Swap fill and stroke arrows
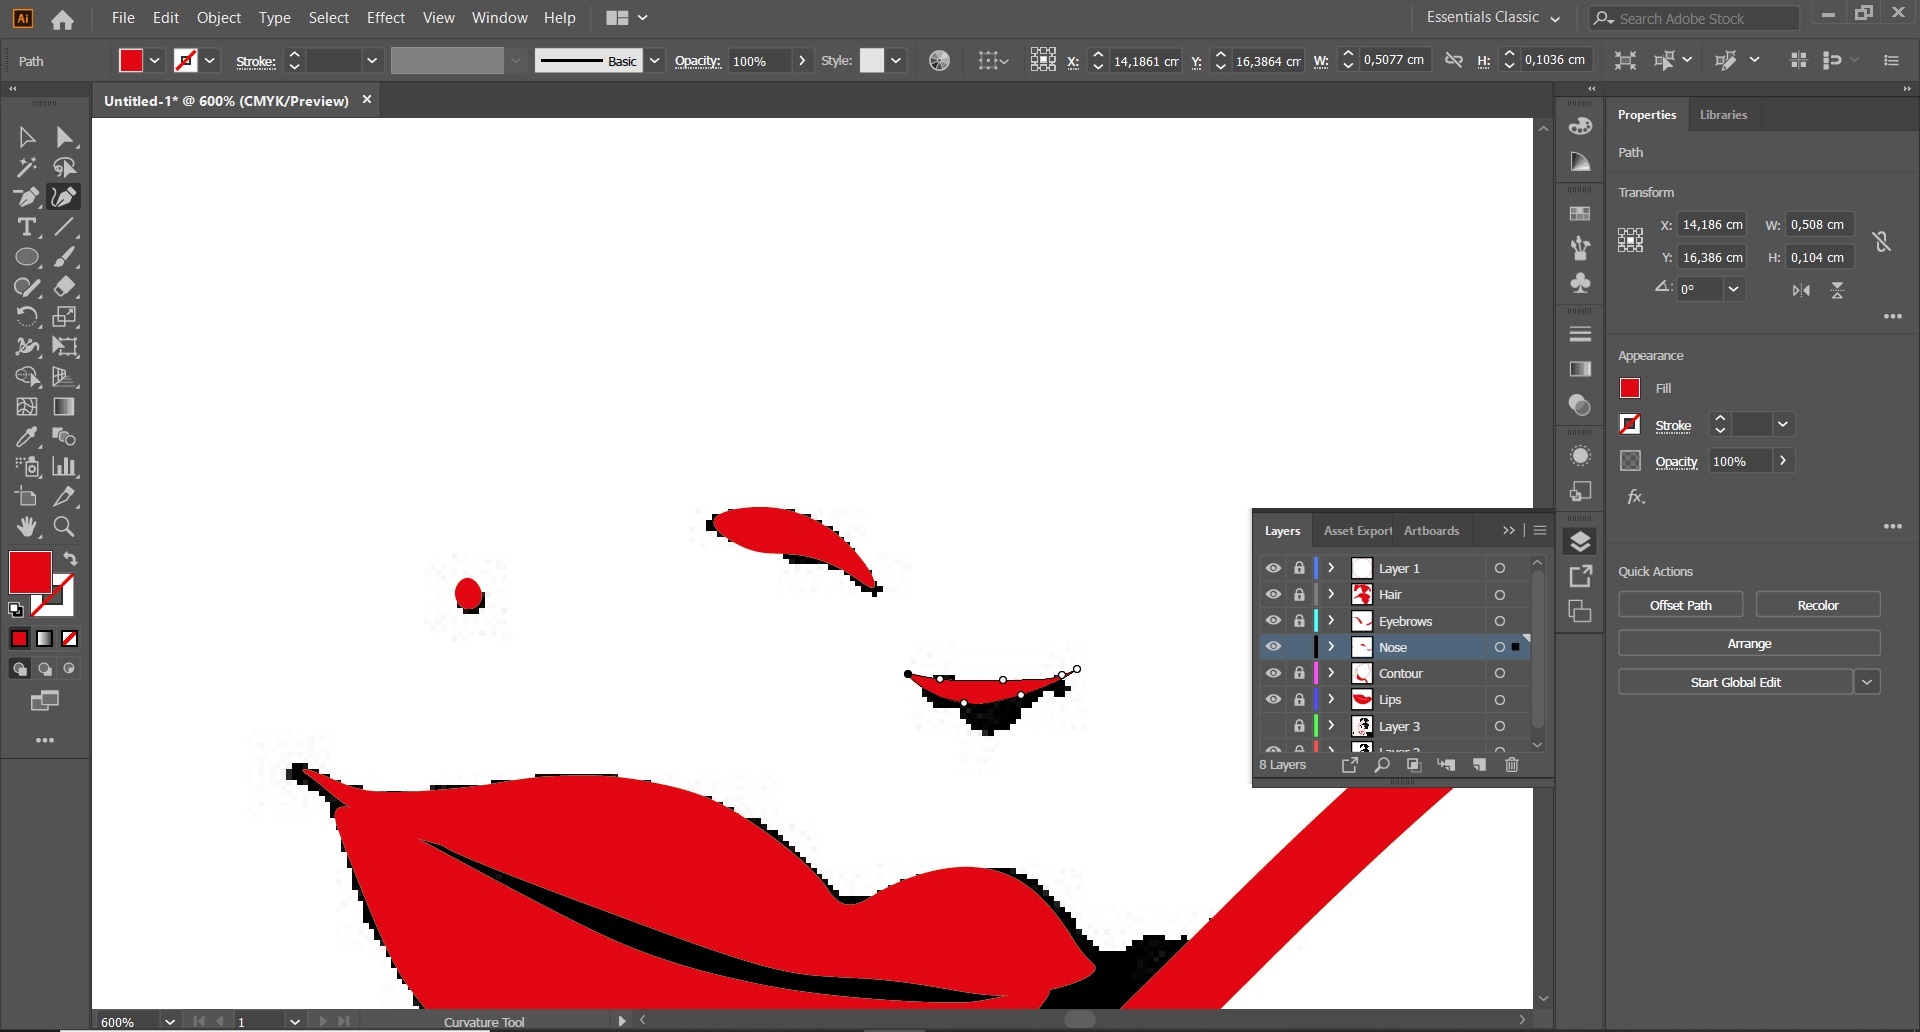Screen dimensions: 1920x1032 70,559
